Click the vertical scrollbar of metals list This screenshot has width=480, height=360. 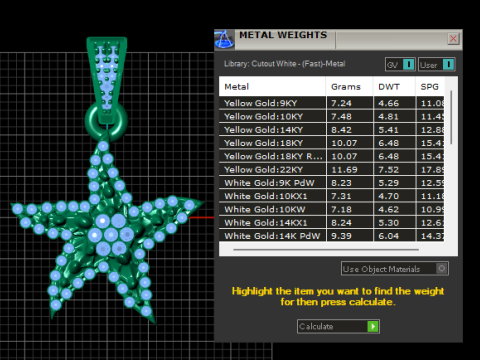[x=451, y=117]
